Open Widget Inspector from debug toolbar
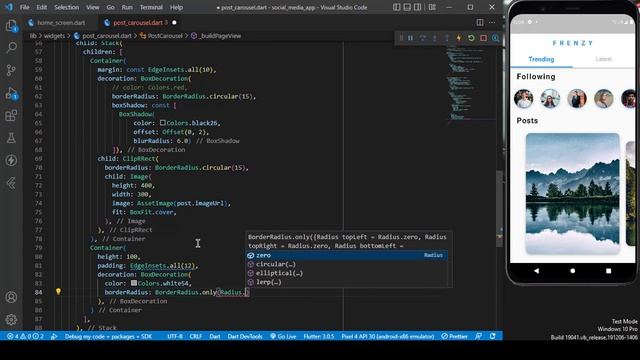This screenshot has width=640, height=360. [x=495, y=38]
